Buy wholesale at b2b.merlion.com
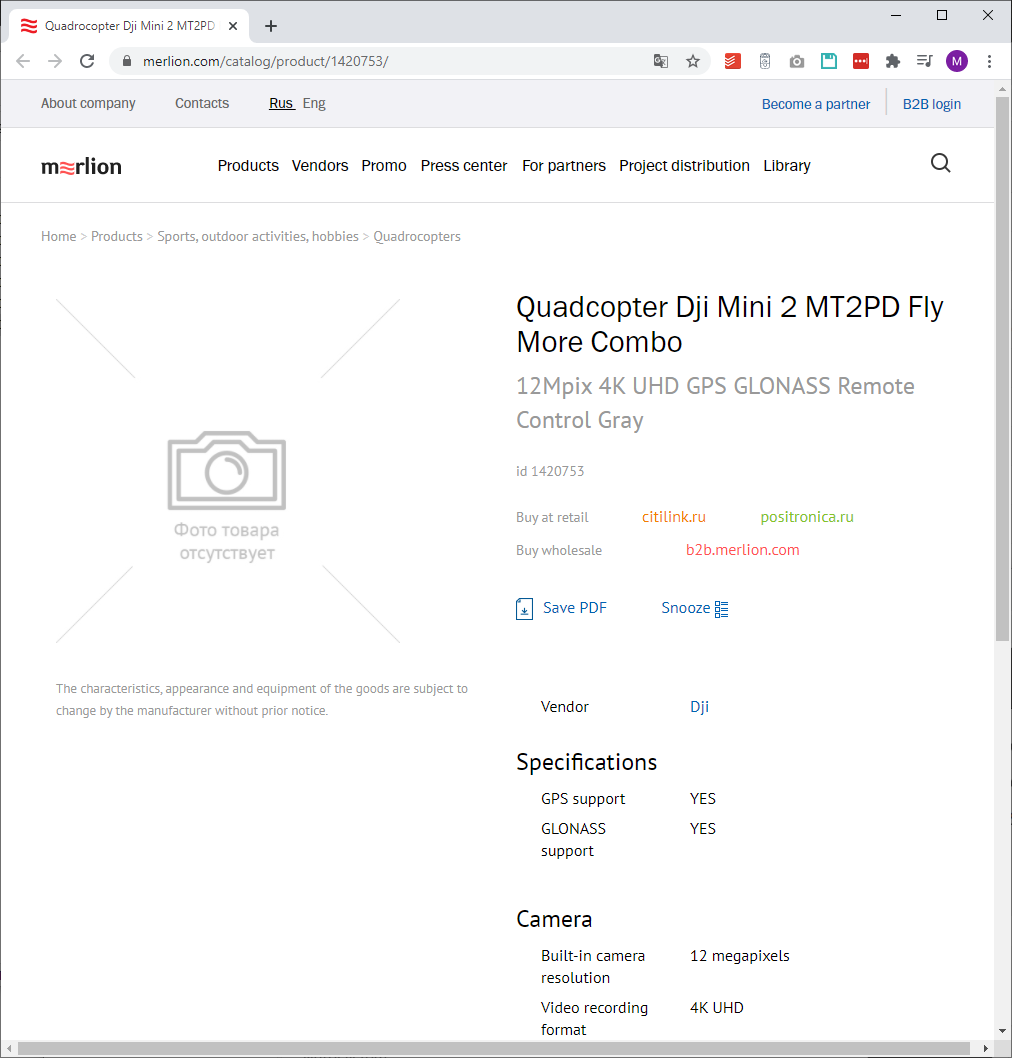Viewport: 1012px width, 1058px height. point(742,551)
